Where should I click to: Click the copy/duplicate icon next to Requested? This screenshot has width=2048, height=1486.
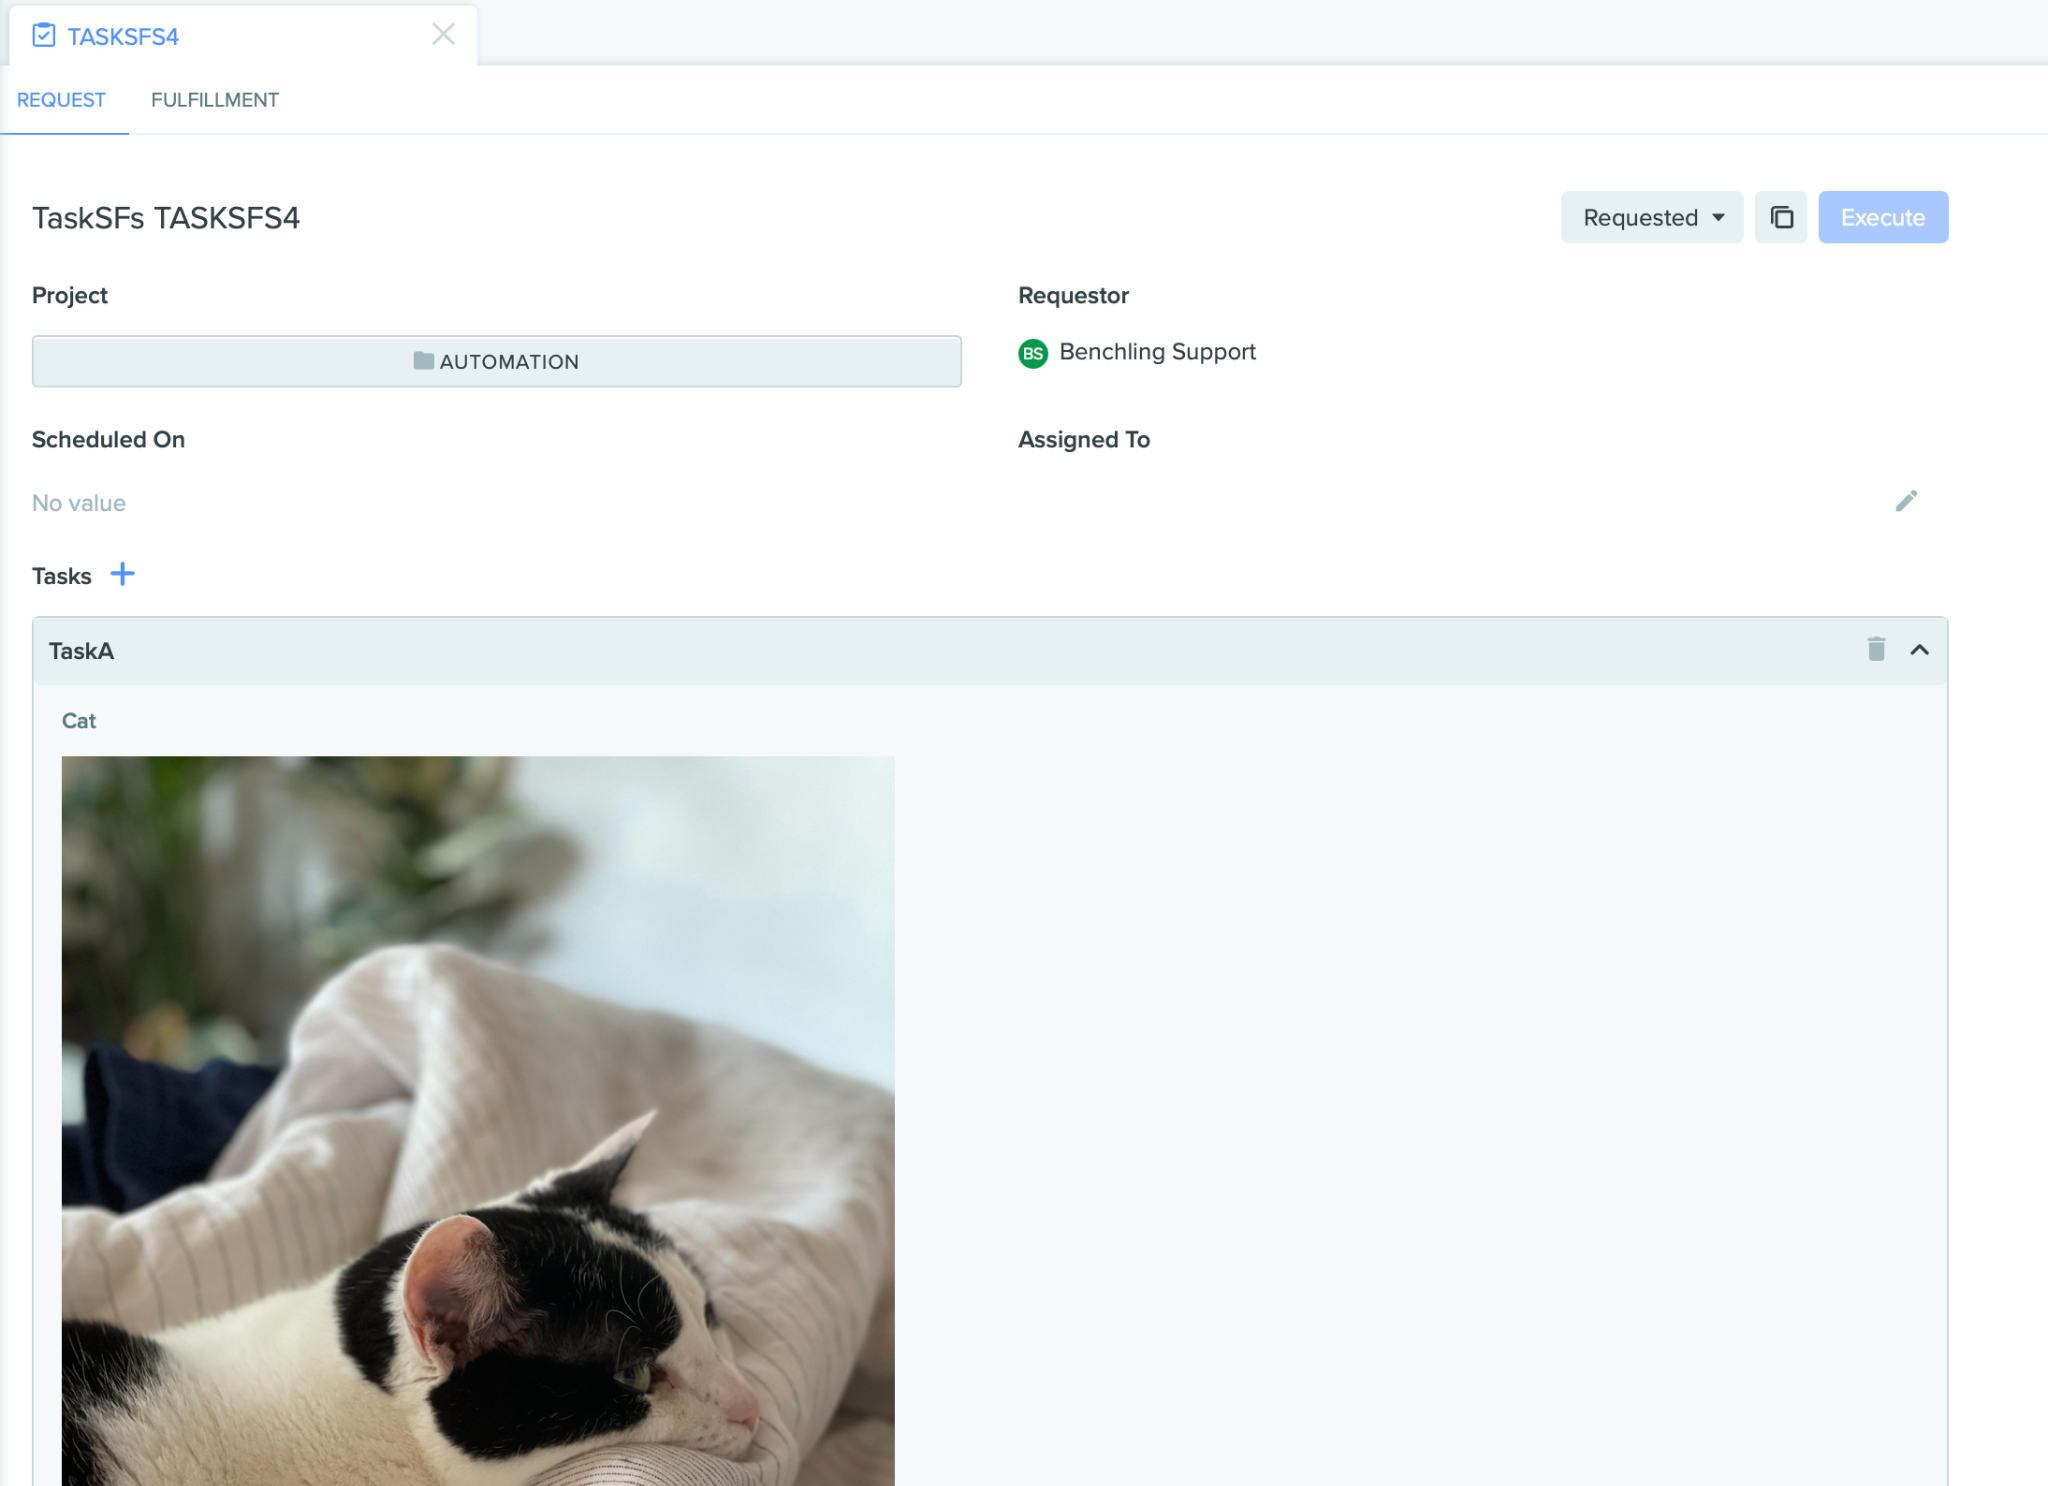click(1781, 217)
